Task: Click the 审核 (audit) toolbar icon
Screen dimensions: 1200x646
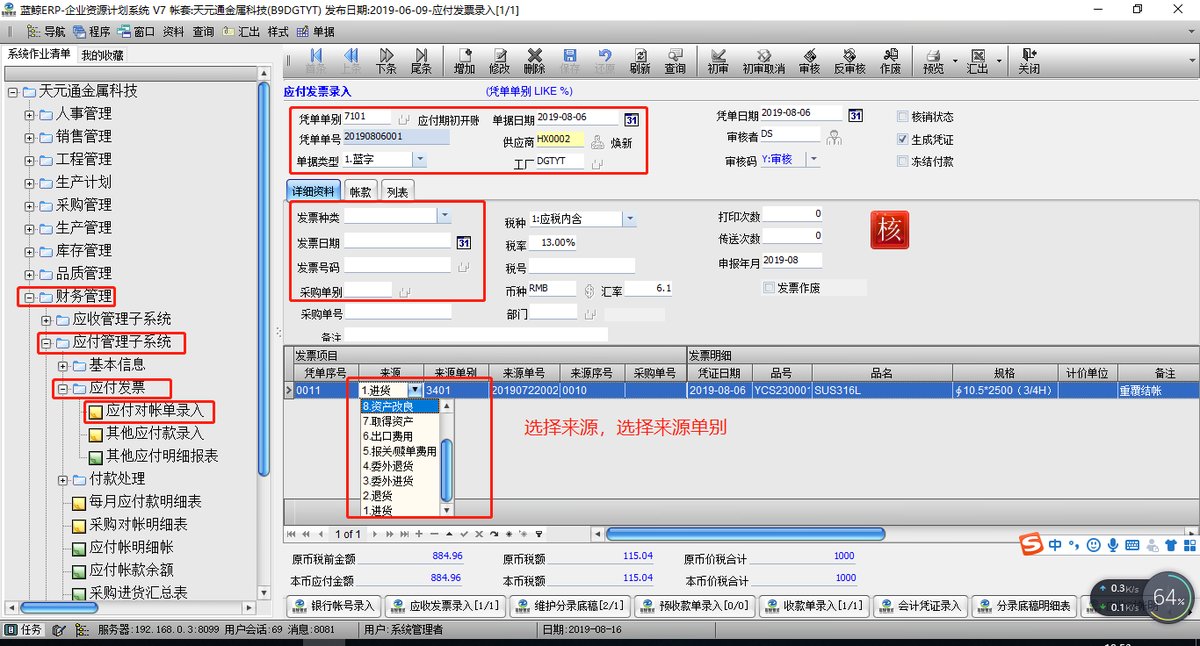Action: (x=809, y=61)
